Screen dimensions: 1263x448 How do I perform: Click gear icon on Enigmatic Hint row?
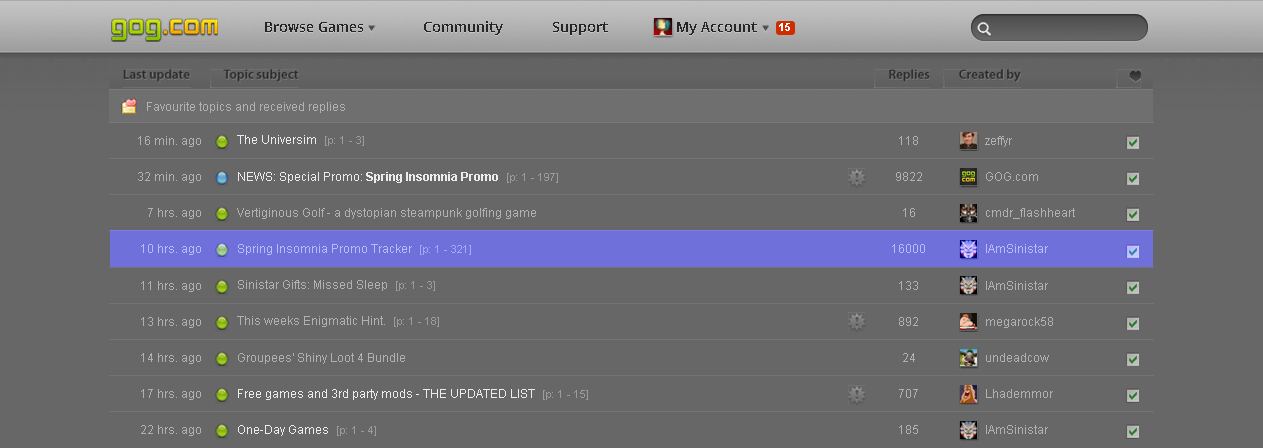856,321
